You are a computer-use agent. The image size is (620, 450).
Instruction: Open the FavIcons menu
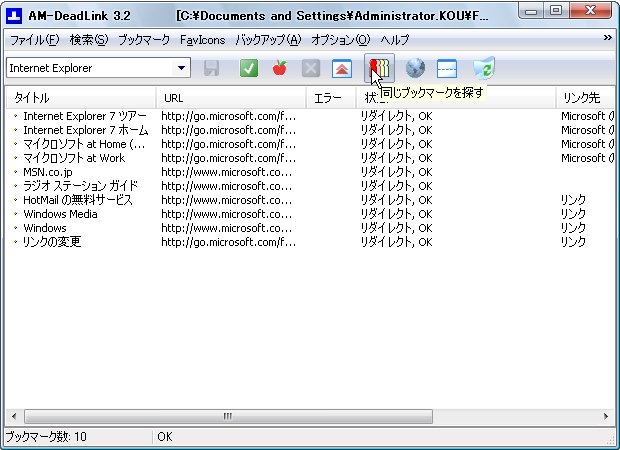[x=202, y=40]
